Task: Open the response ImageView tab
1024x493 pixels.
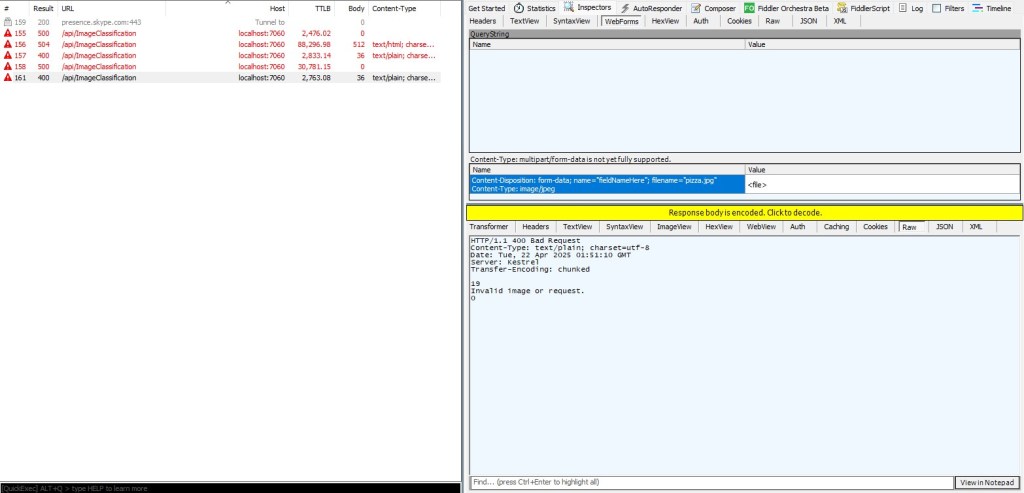Action: (x=673, y=227)
